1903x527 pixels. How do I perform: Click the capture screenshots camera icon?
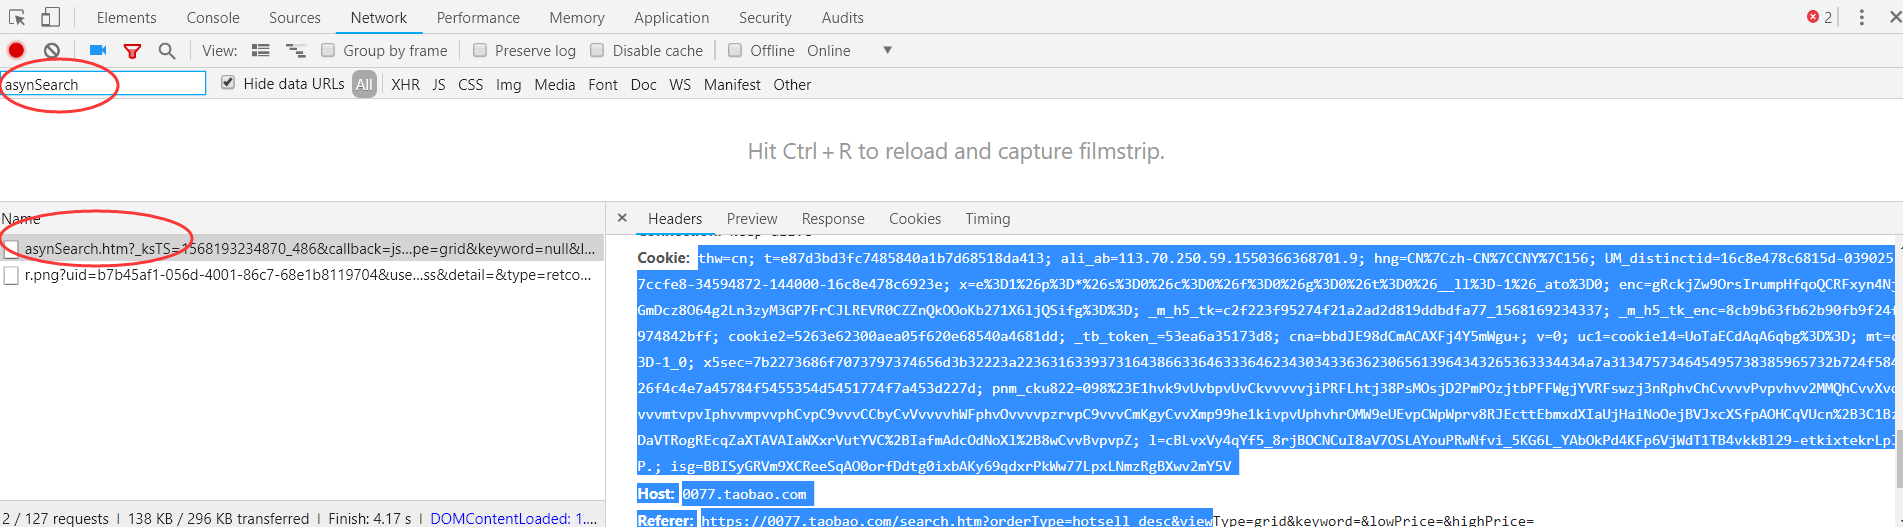pyautogui.click(x=98, y=50)
